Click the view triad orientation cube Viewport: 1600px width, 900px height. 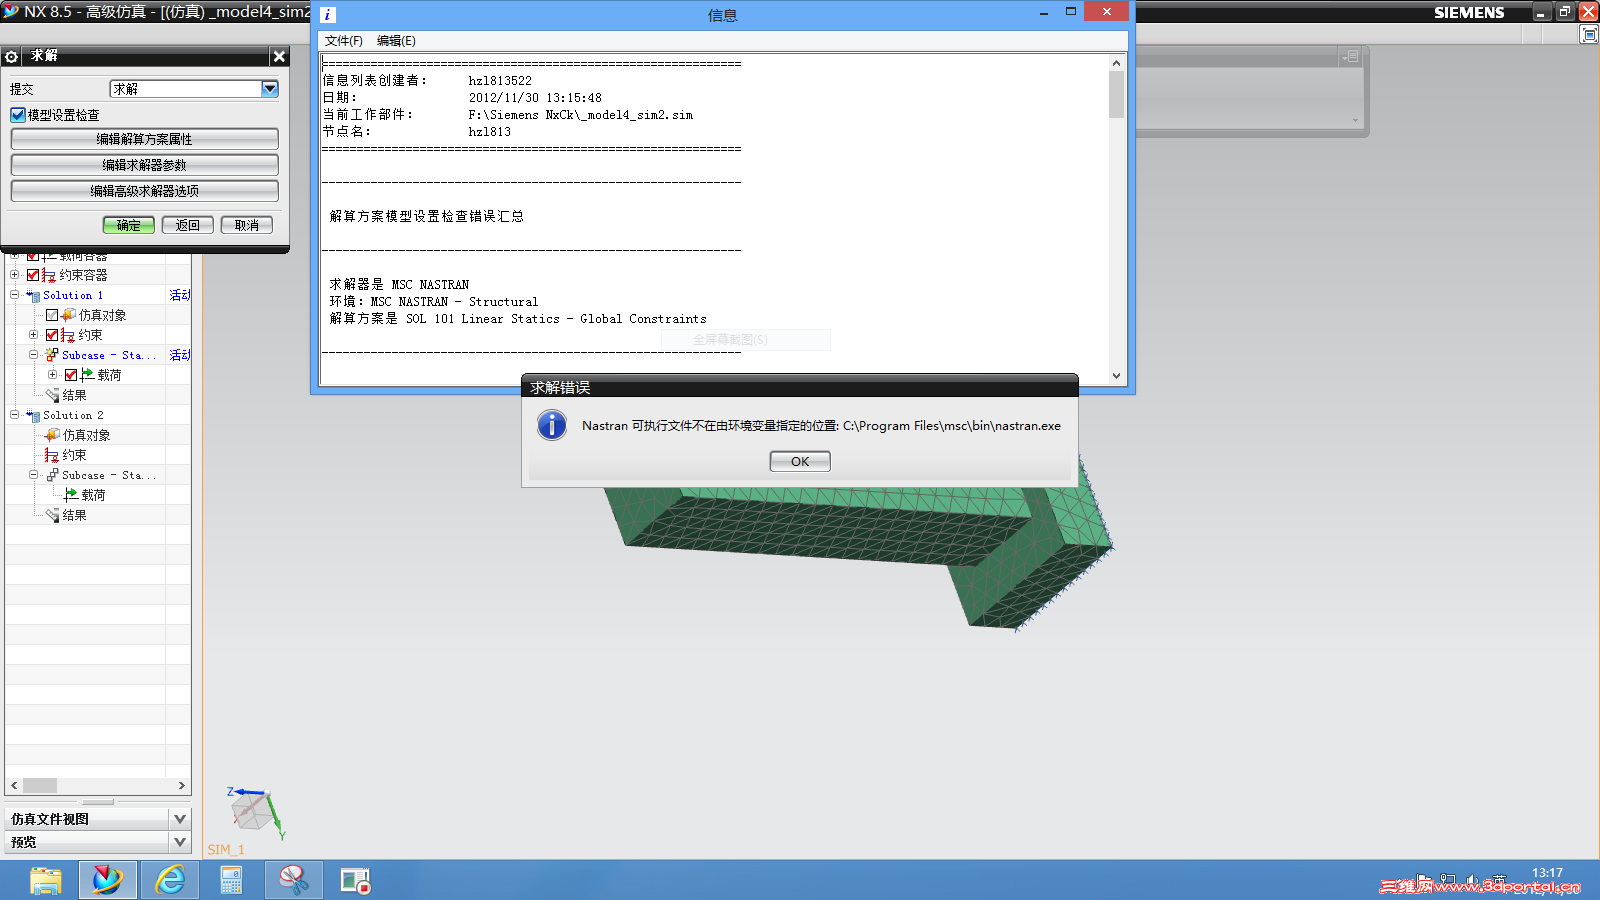point(253,811)
